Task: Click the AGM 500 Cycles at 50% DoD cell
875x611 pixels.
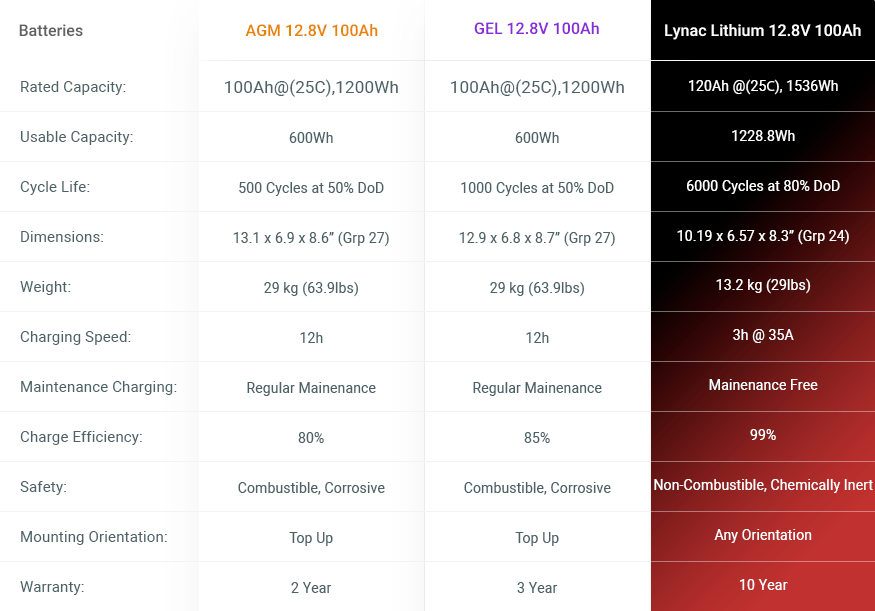Action: coord(311,188)
